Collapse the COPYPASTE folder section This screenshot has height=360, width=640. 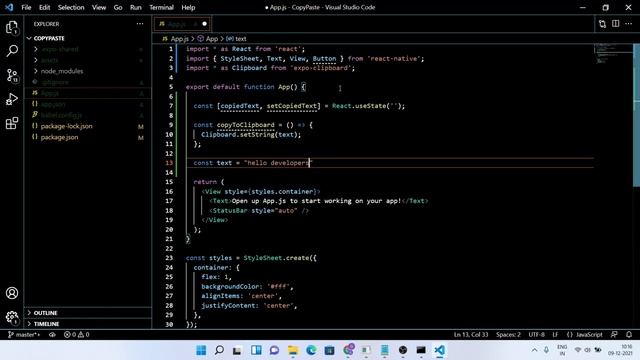coord(87,38)
